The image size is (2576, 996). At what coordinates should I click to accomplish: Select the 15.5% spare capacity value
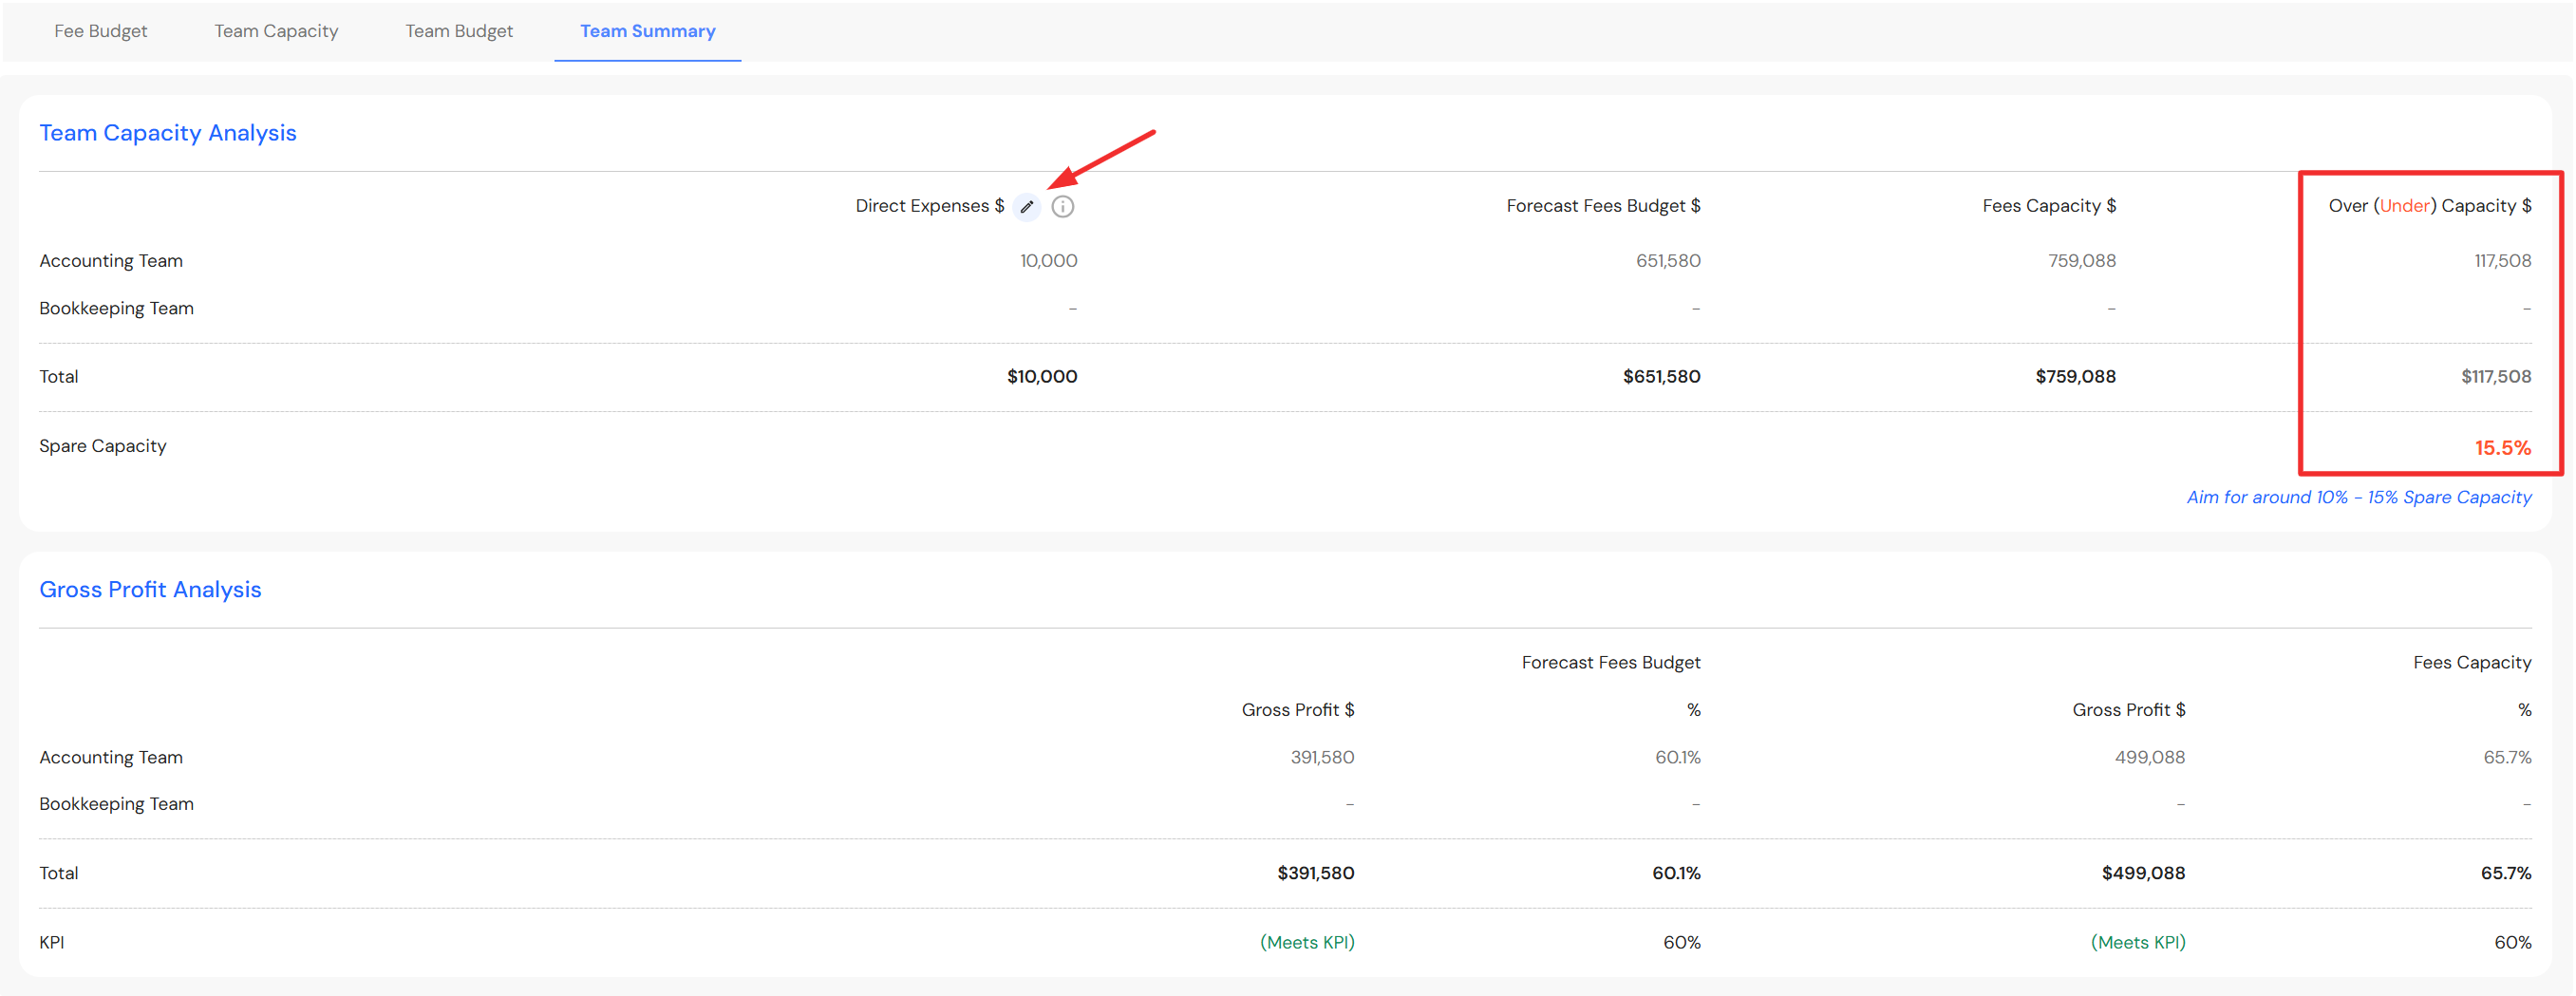point(2502,448)
